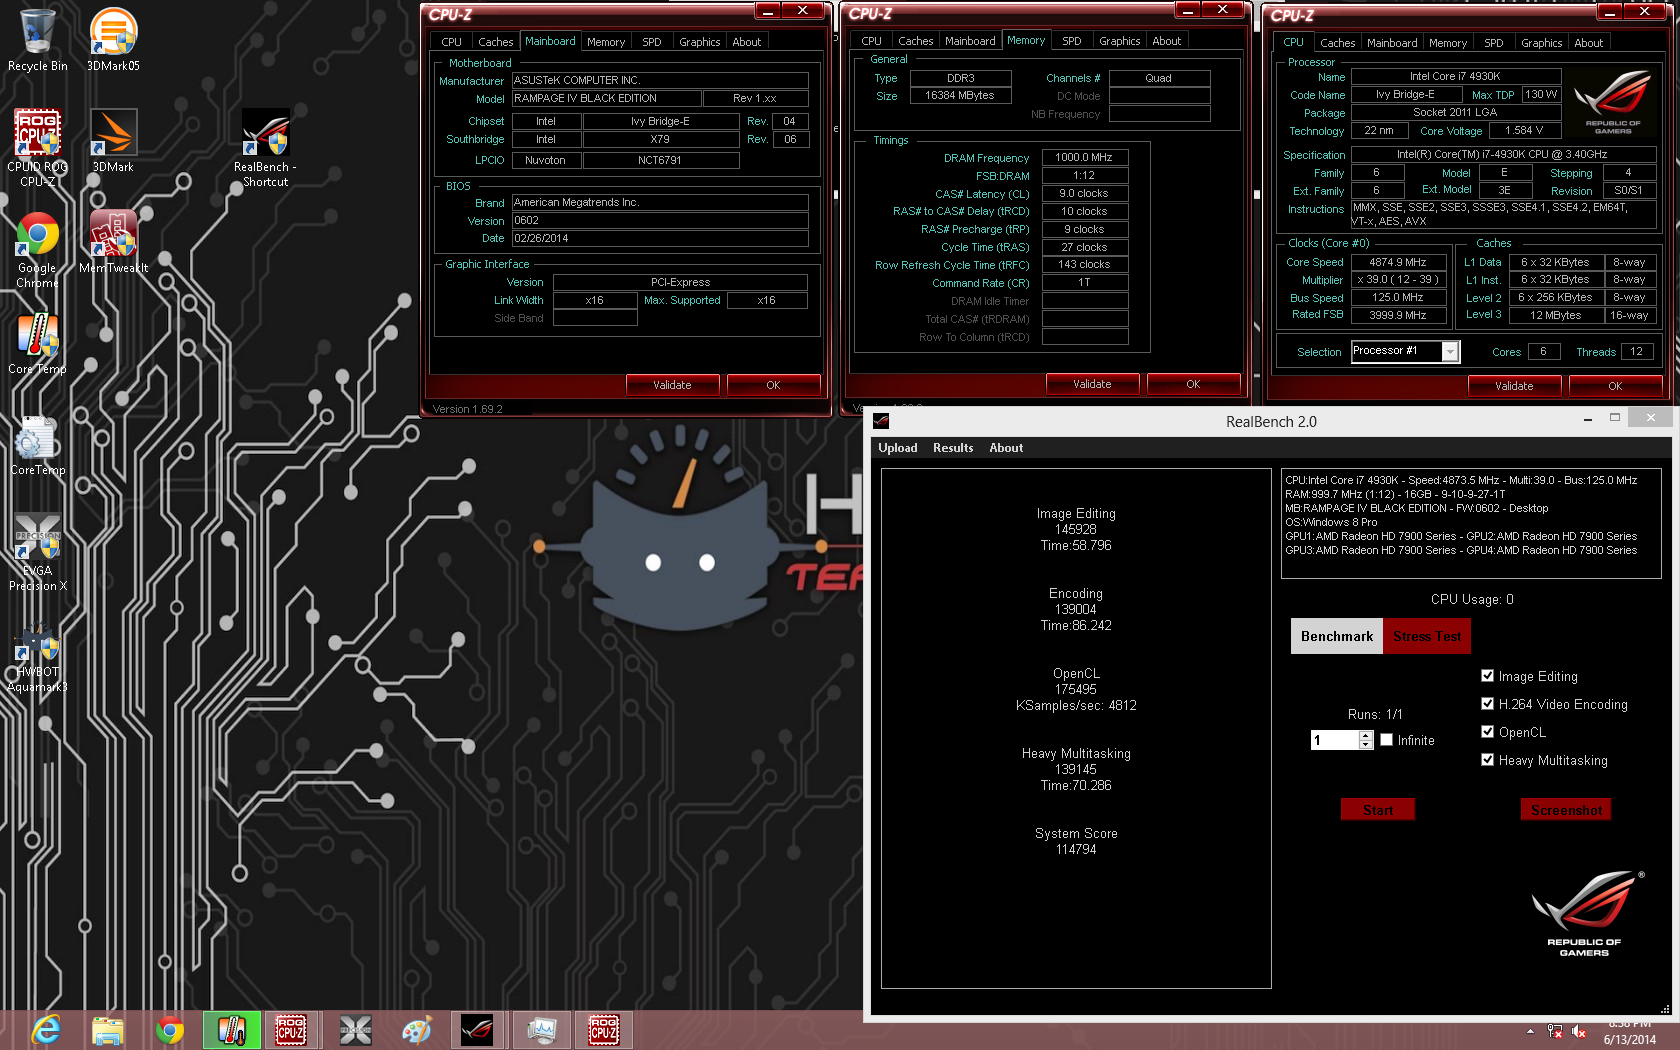The width and height of the screenshot is (1680, 1050).
Task: Click the Screenshot button in RealBench
Action: coord(1566,810)
